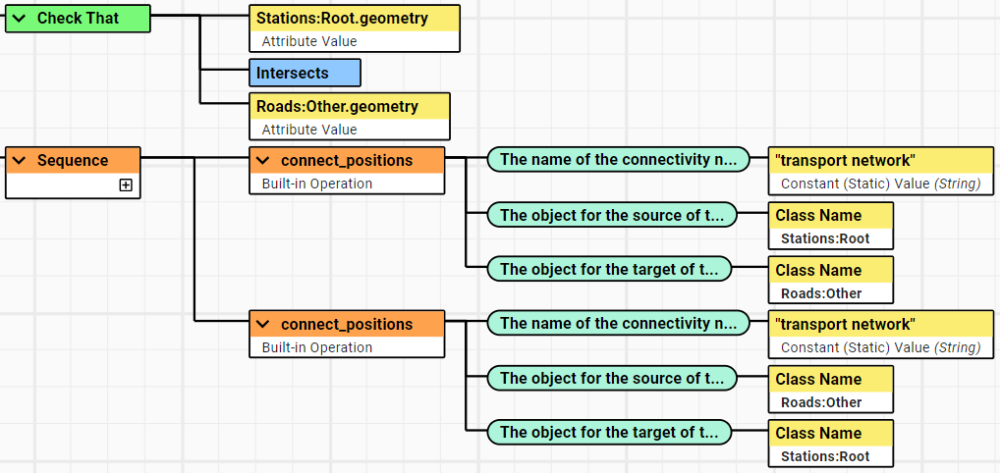
Task: Select the Class Name Stations:Root source node
Action: 829,226
